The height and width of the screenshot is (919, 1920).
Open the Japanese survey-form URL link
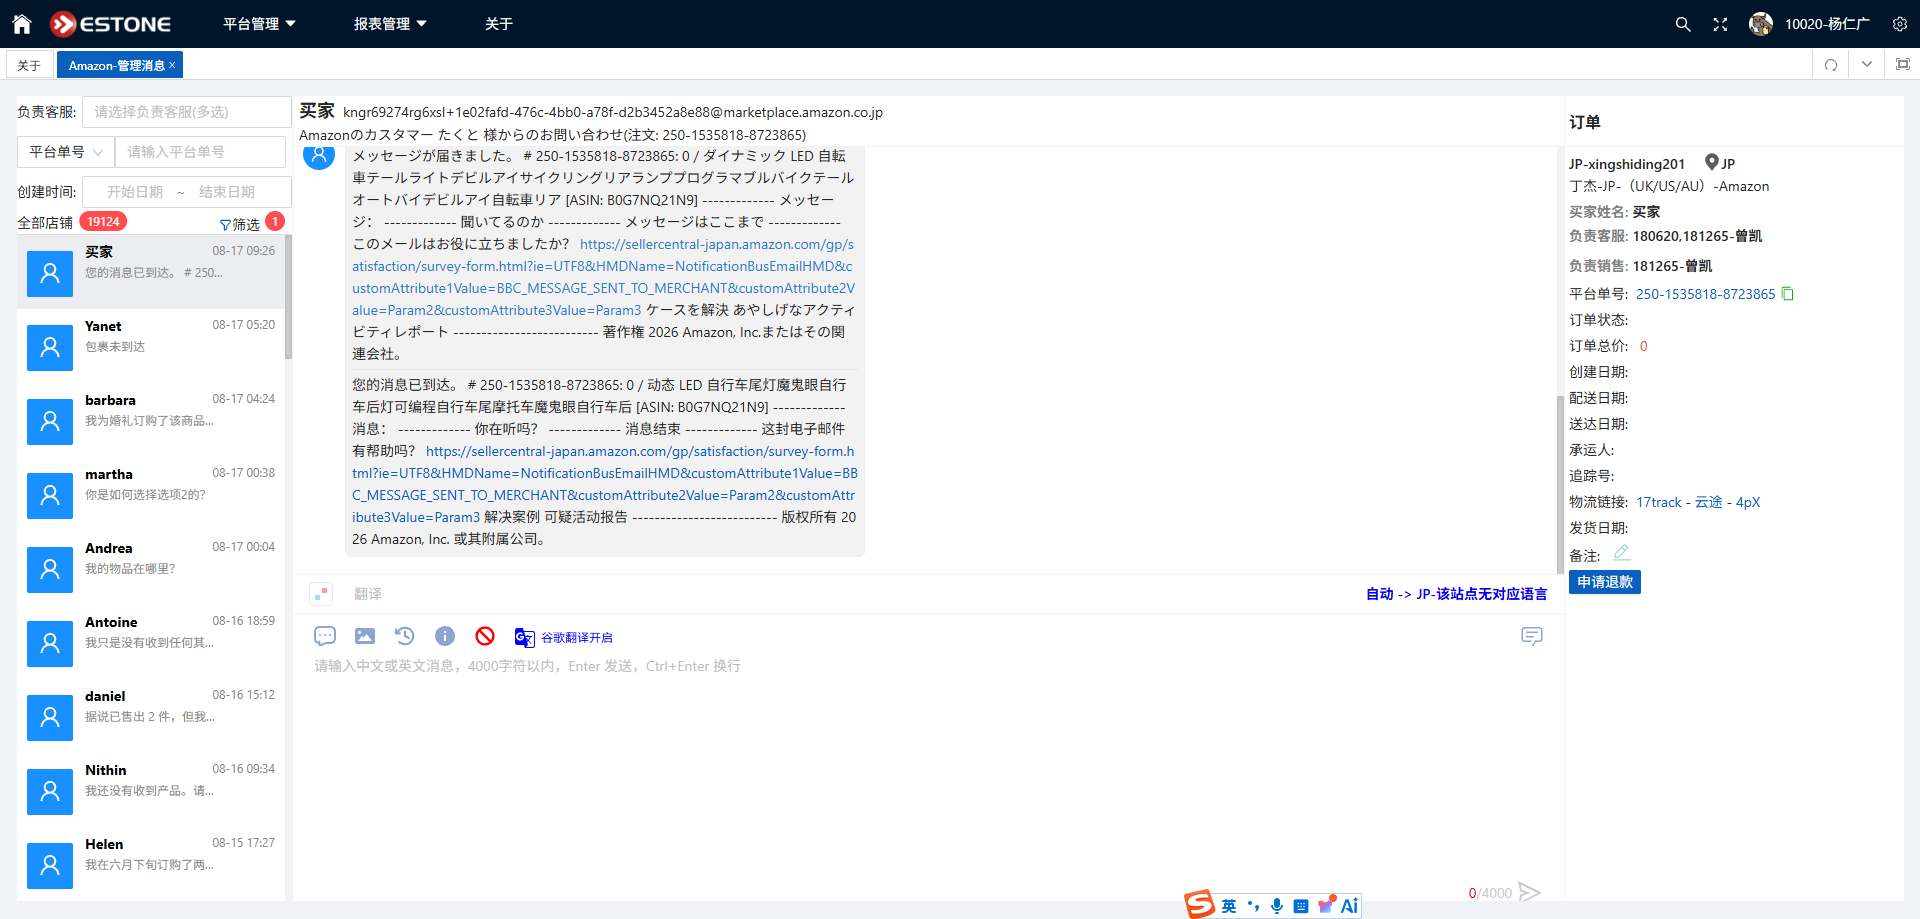[x=604, y=277]
